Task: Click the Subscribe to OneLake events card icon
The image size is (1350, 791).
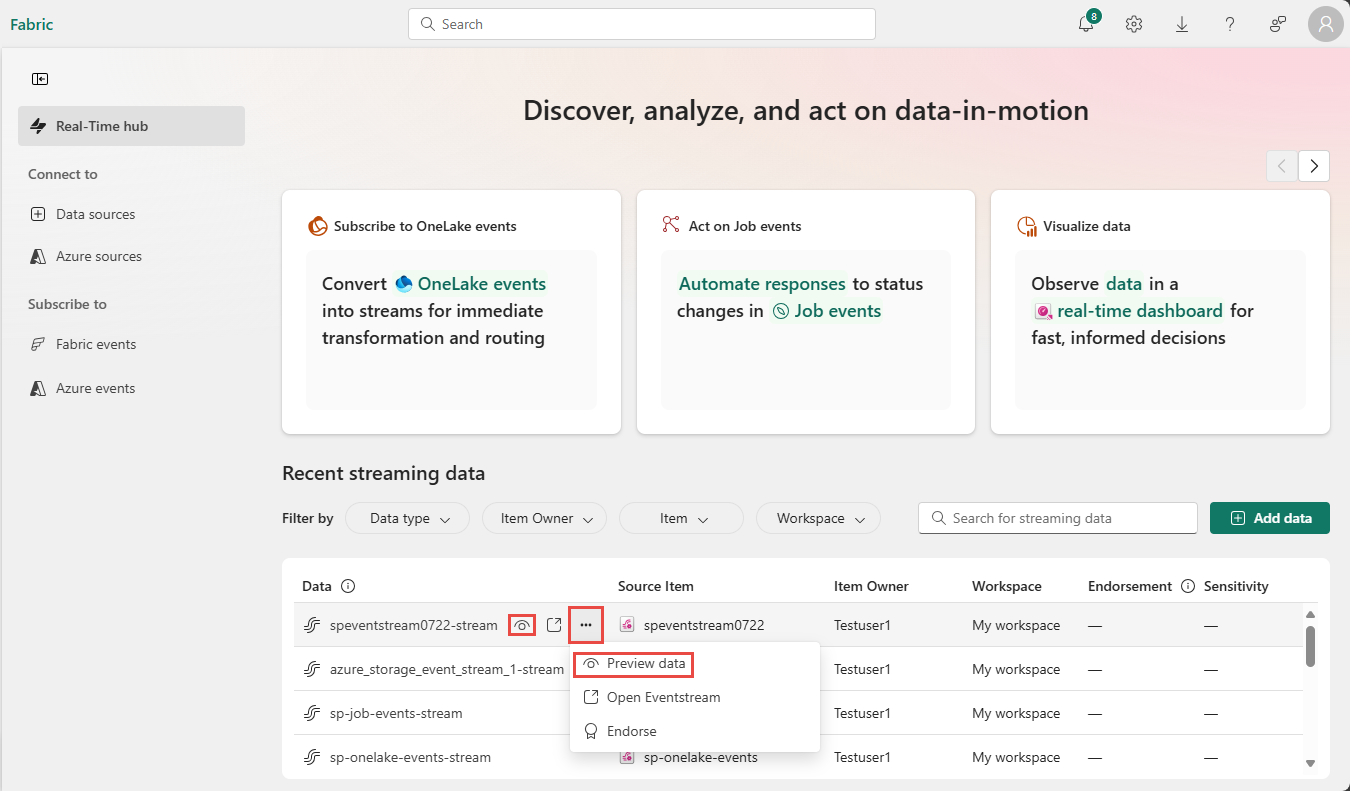Action: (318, 226)
